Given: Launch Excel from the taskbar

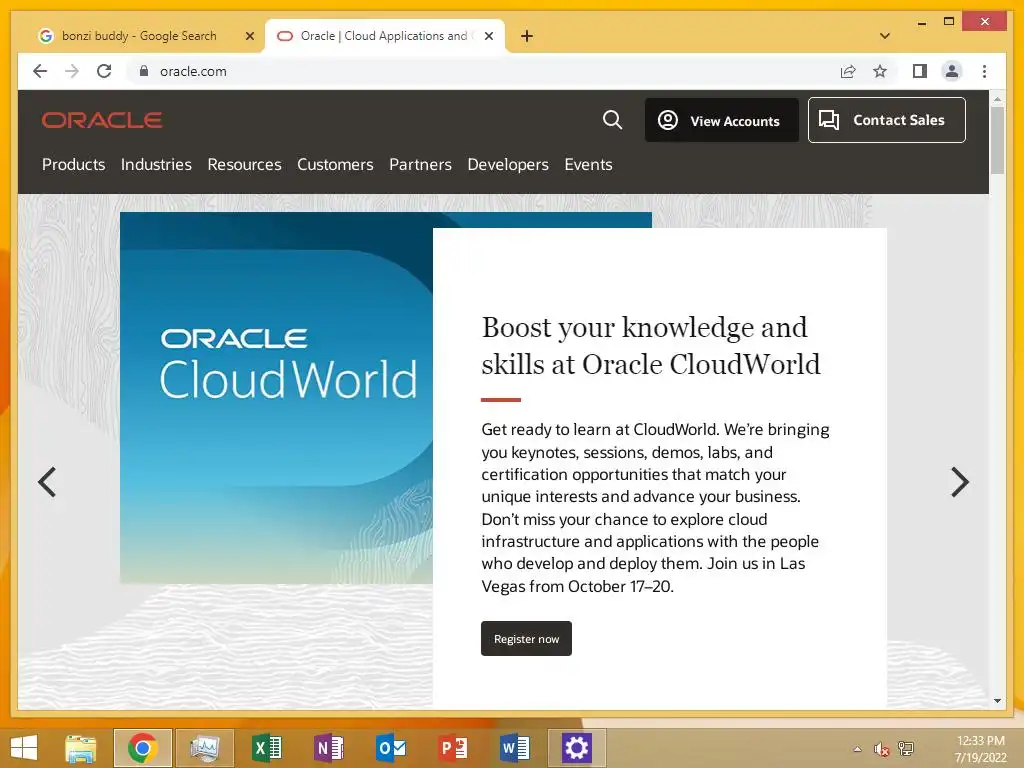Looking at the screenshot, I should click(266, 748).
